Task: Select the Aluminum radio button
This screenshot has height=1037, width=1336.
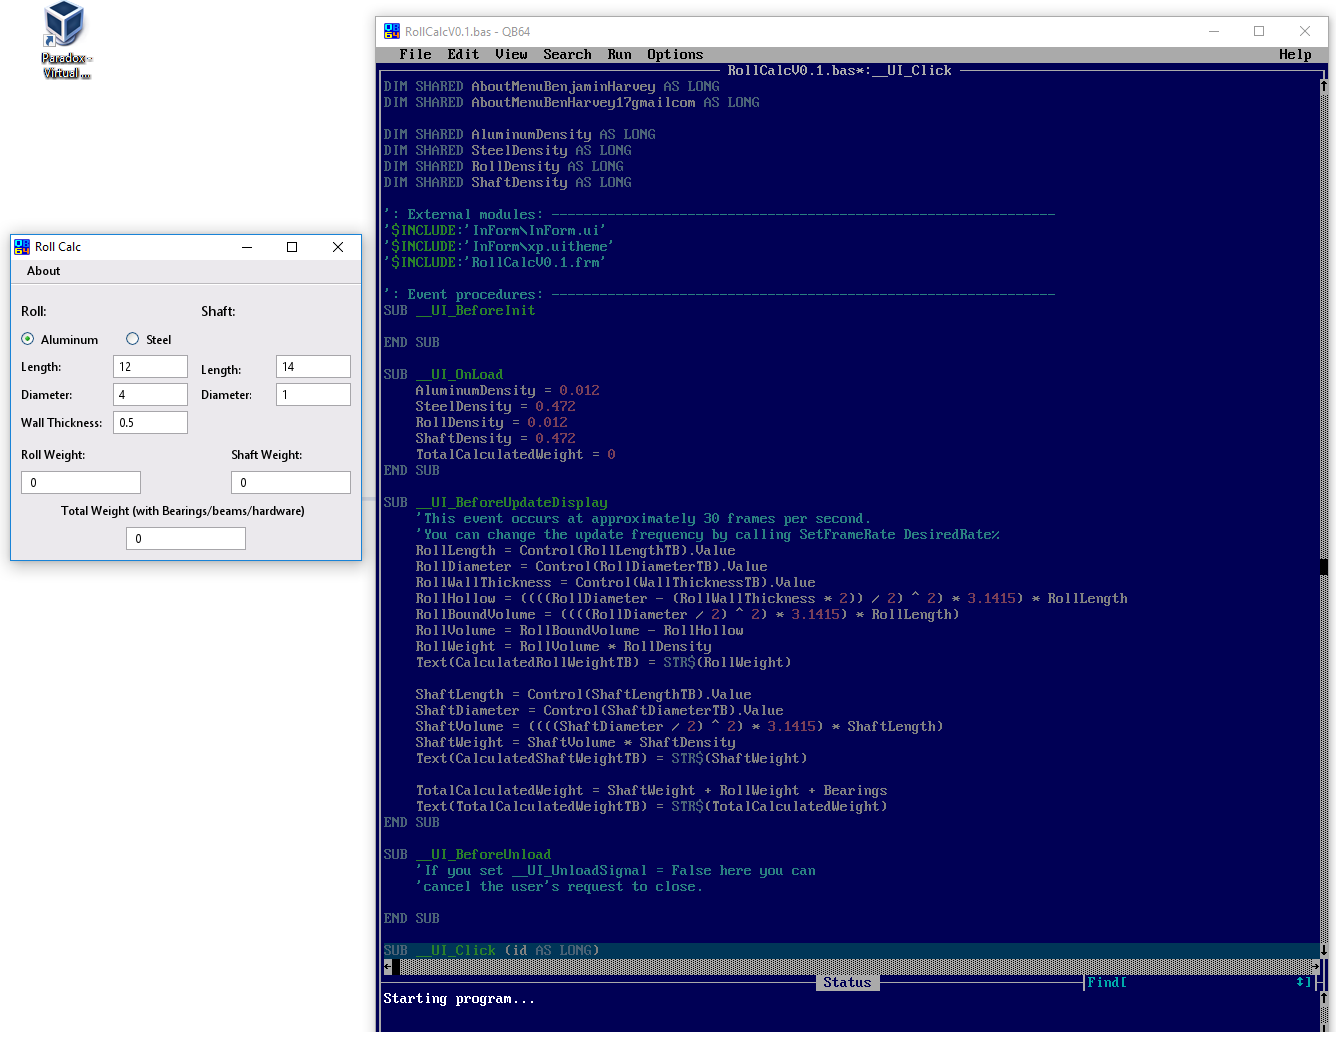Action: 28,339
